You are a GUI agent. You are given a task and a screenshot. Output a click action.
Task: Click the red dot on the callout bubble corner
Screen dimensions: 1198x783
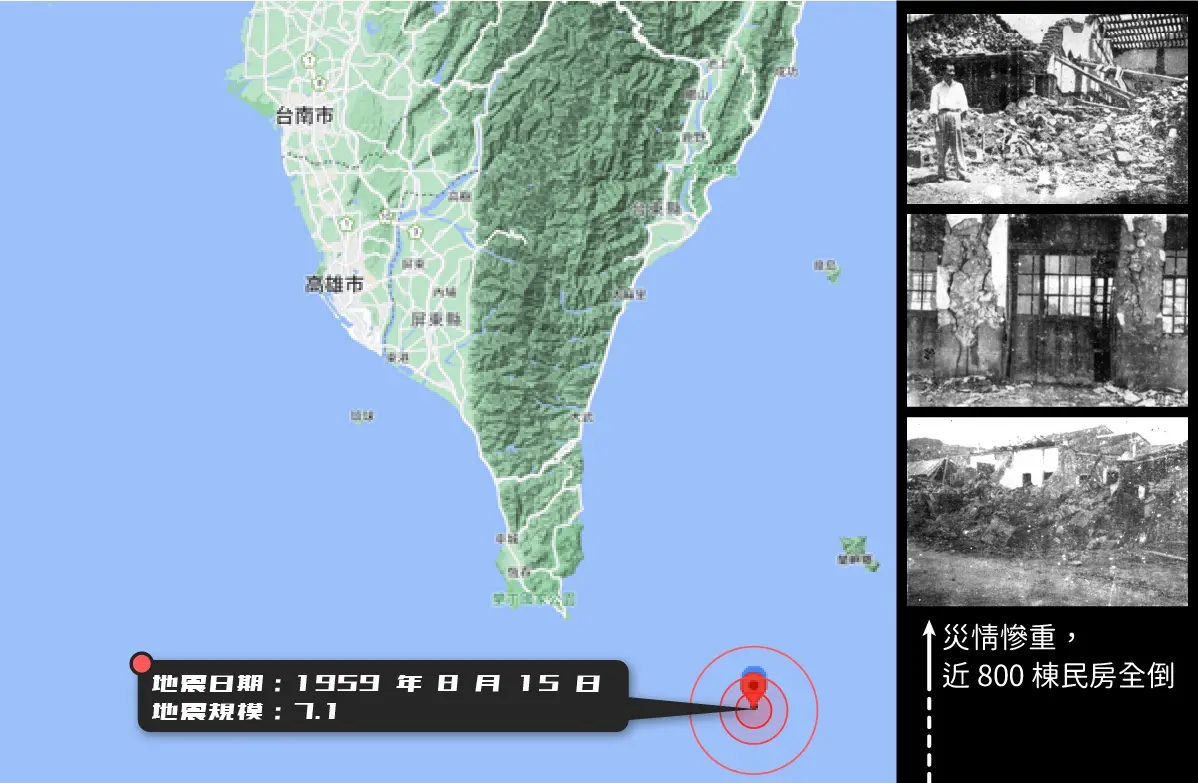[x=141, y=662]
